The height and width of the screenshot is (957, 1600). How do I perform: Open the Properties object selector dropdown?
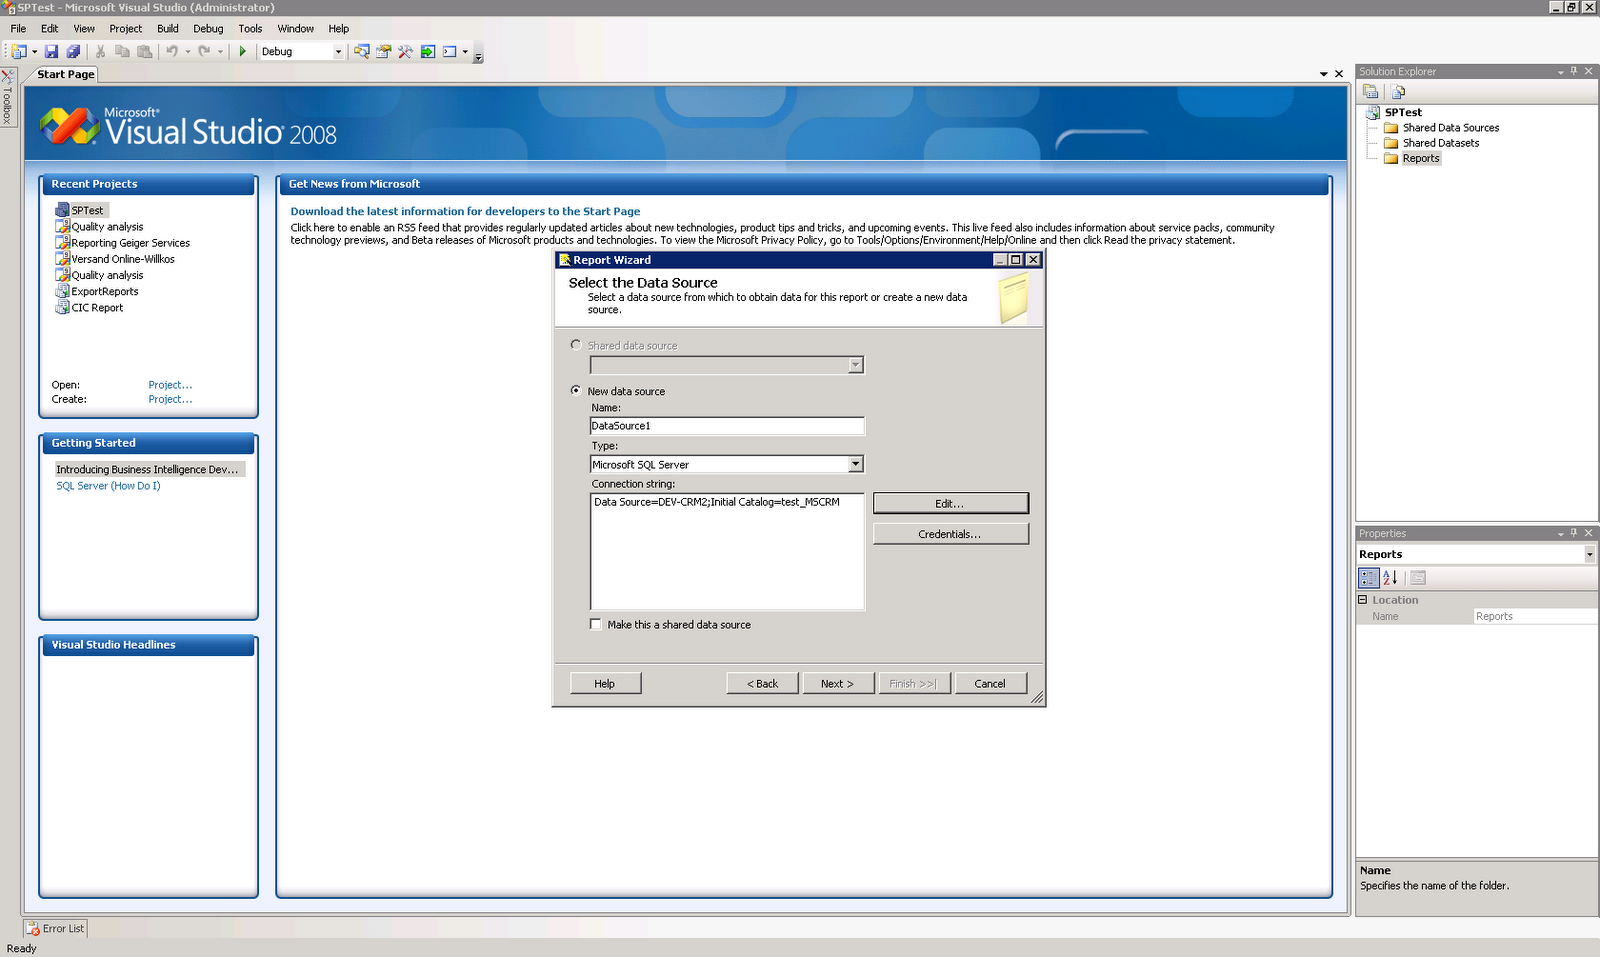point(1590,554)
